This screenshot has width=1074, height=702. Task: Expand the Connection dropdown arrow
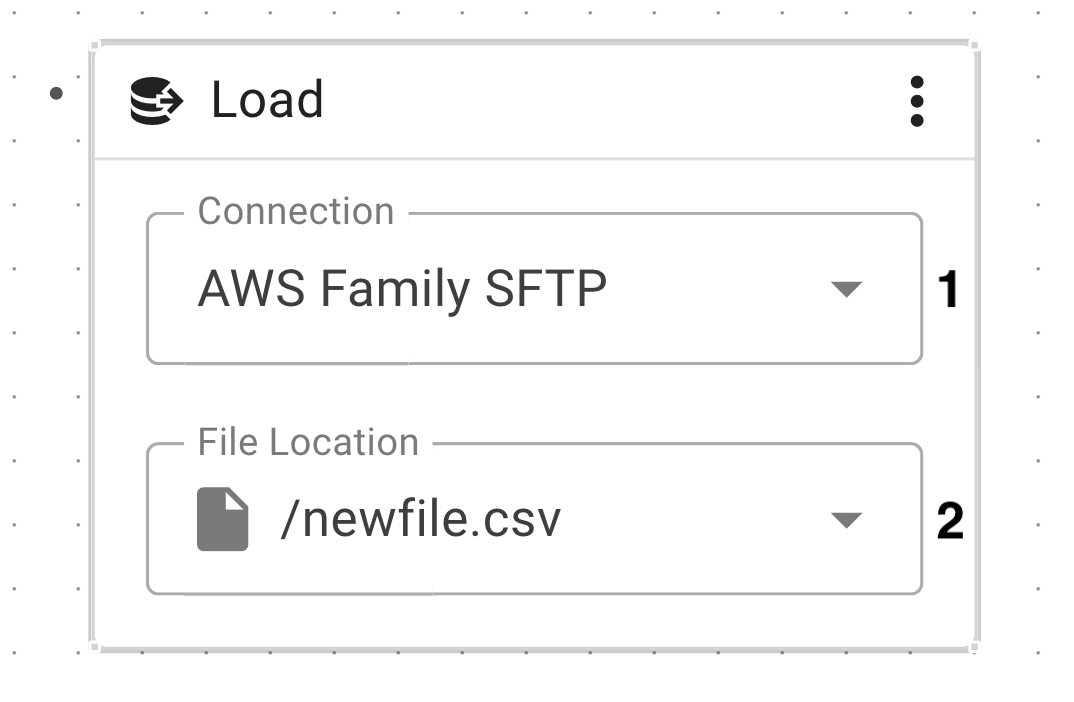coord(846,289)
